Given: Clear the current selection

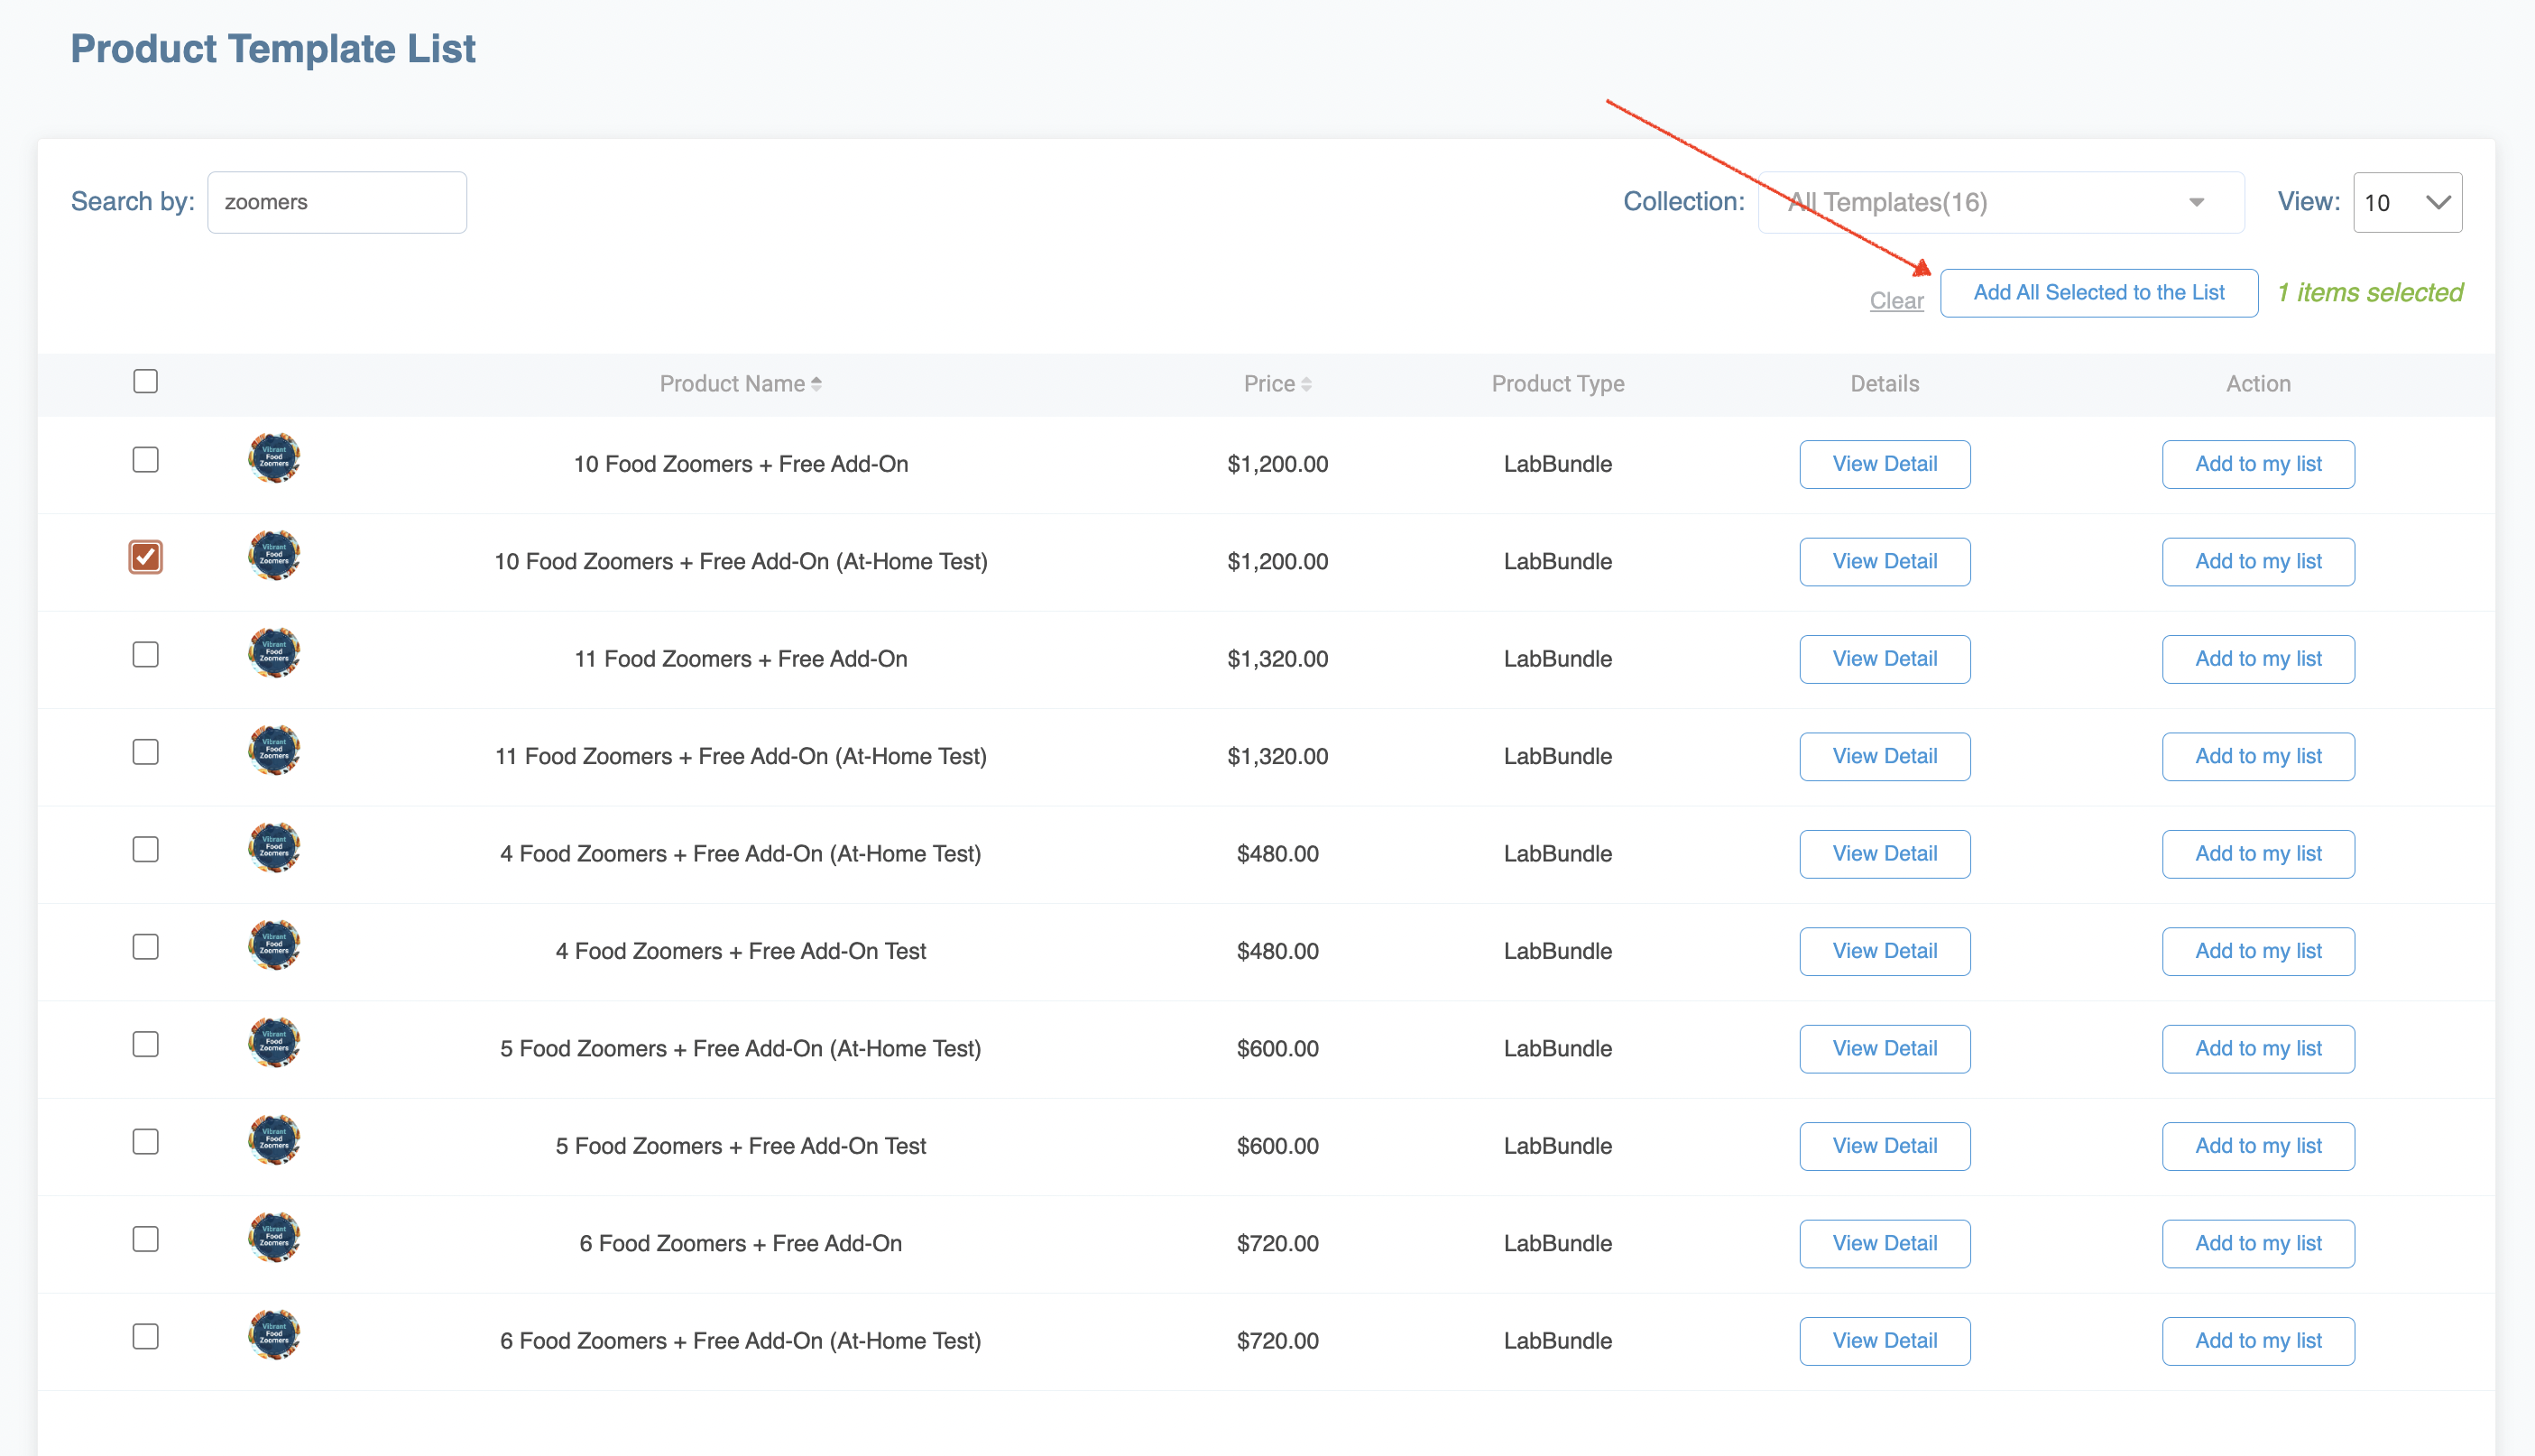Looking at the screenshot, I should (1897, 300).
